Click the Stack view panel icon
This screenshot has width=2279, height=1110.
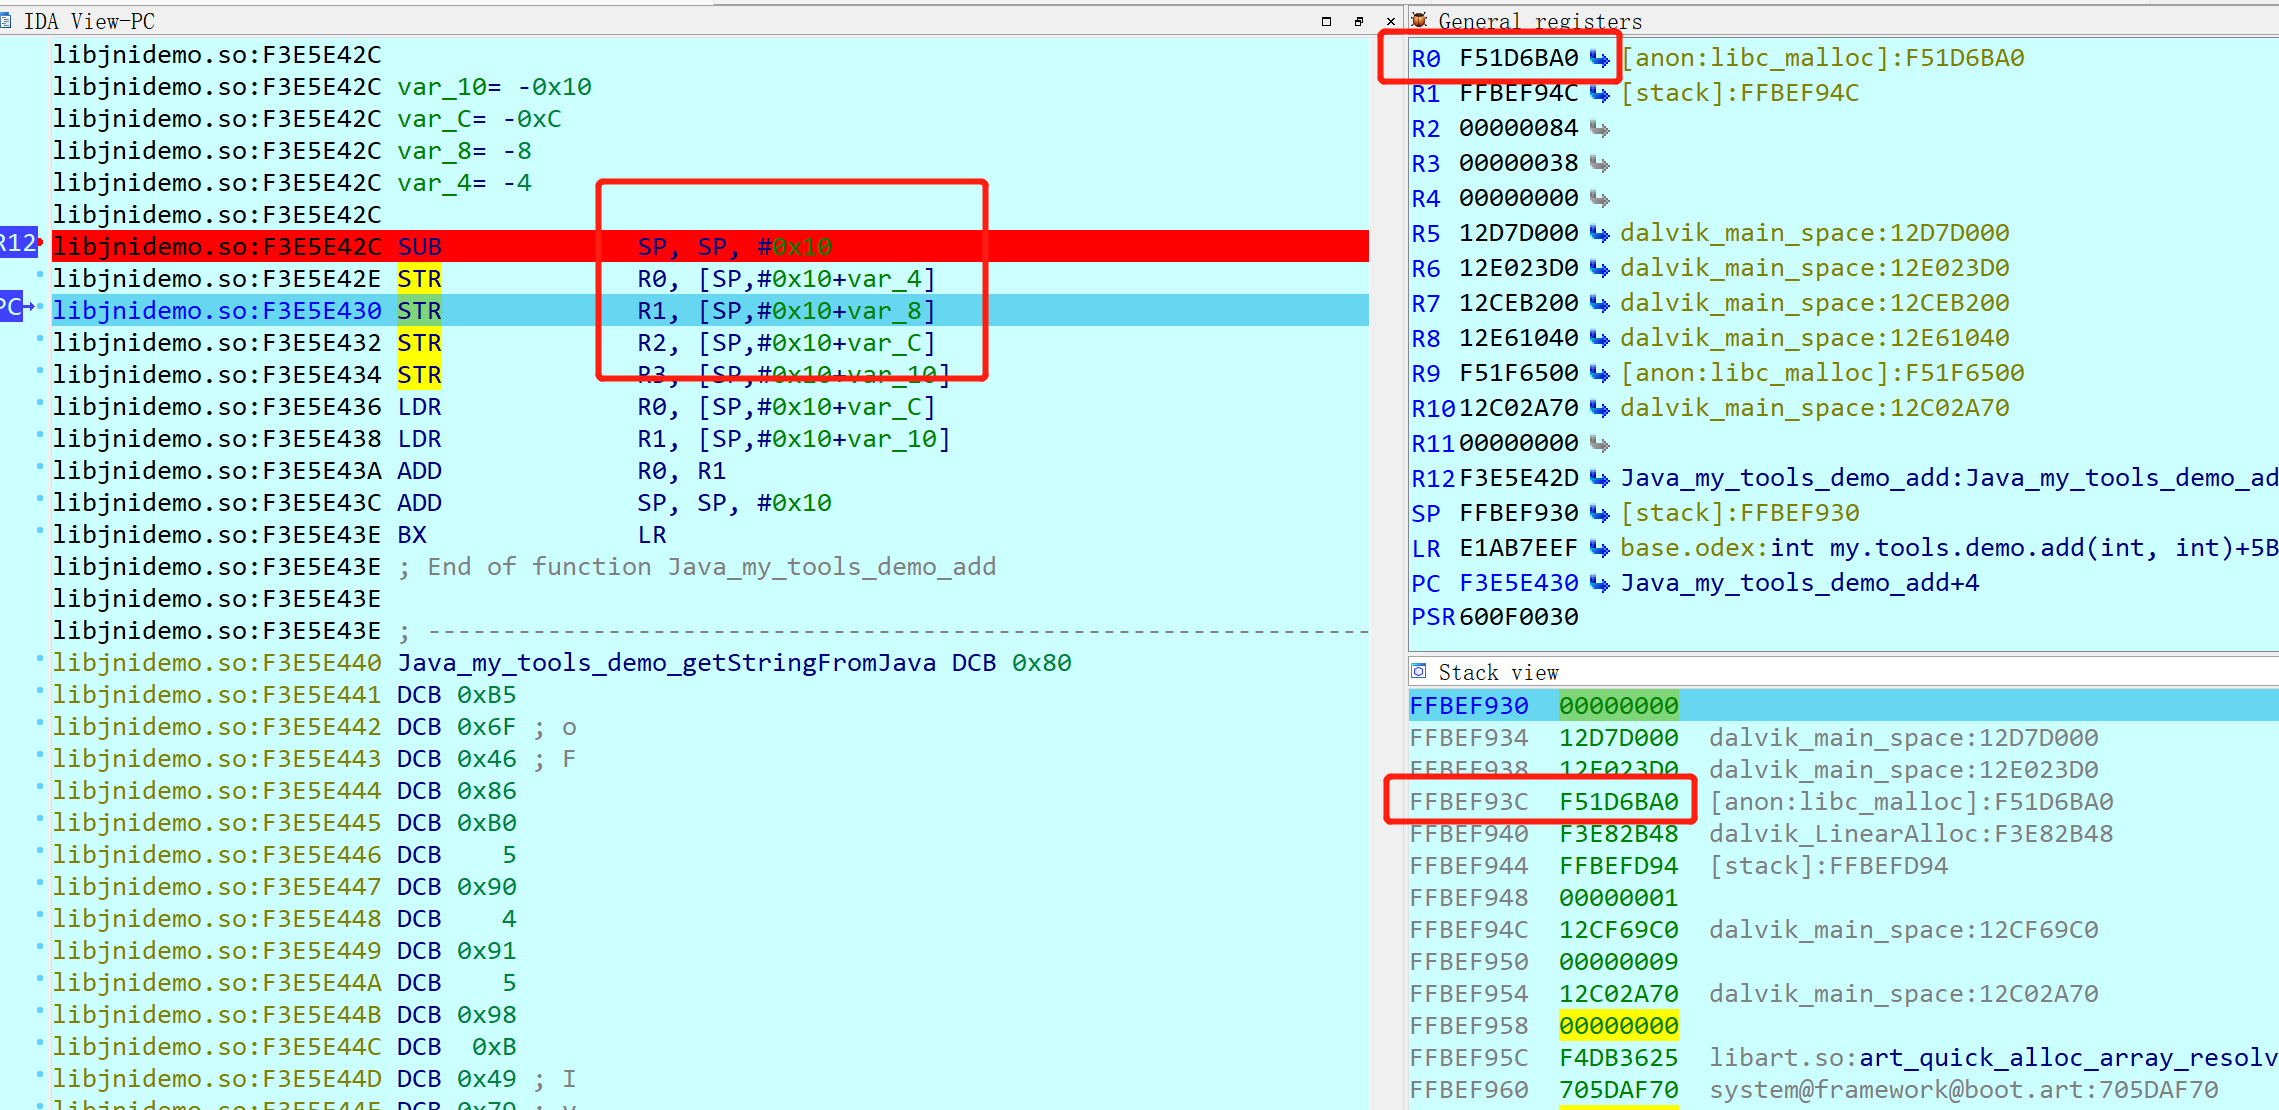tap(1419, 671)
